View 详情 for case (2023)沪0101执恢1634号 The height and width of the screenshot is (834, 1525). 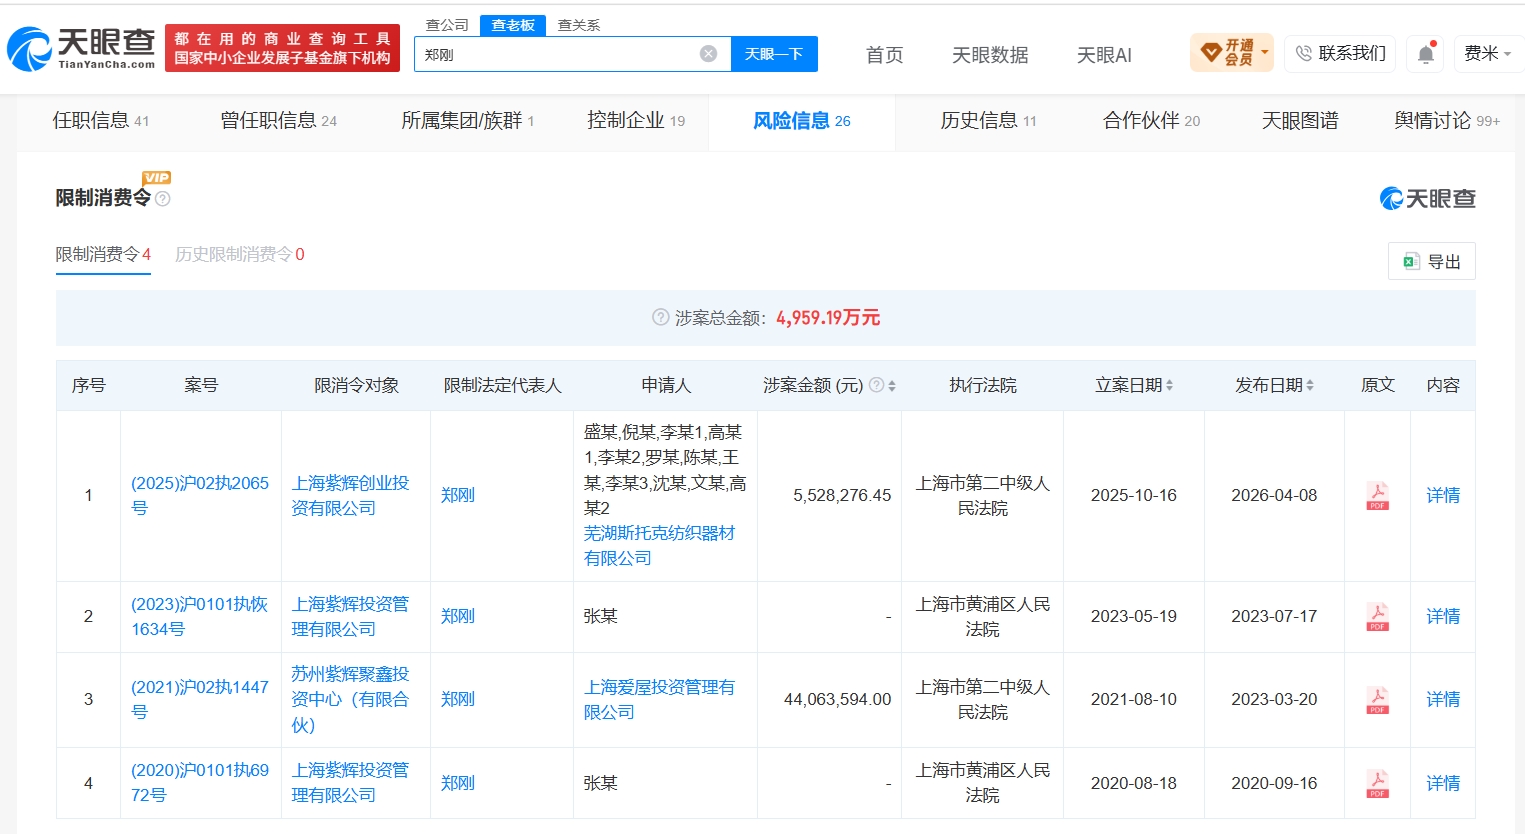1443,617
